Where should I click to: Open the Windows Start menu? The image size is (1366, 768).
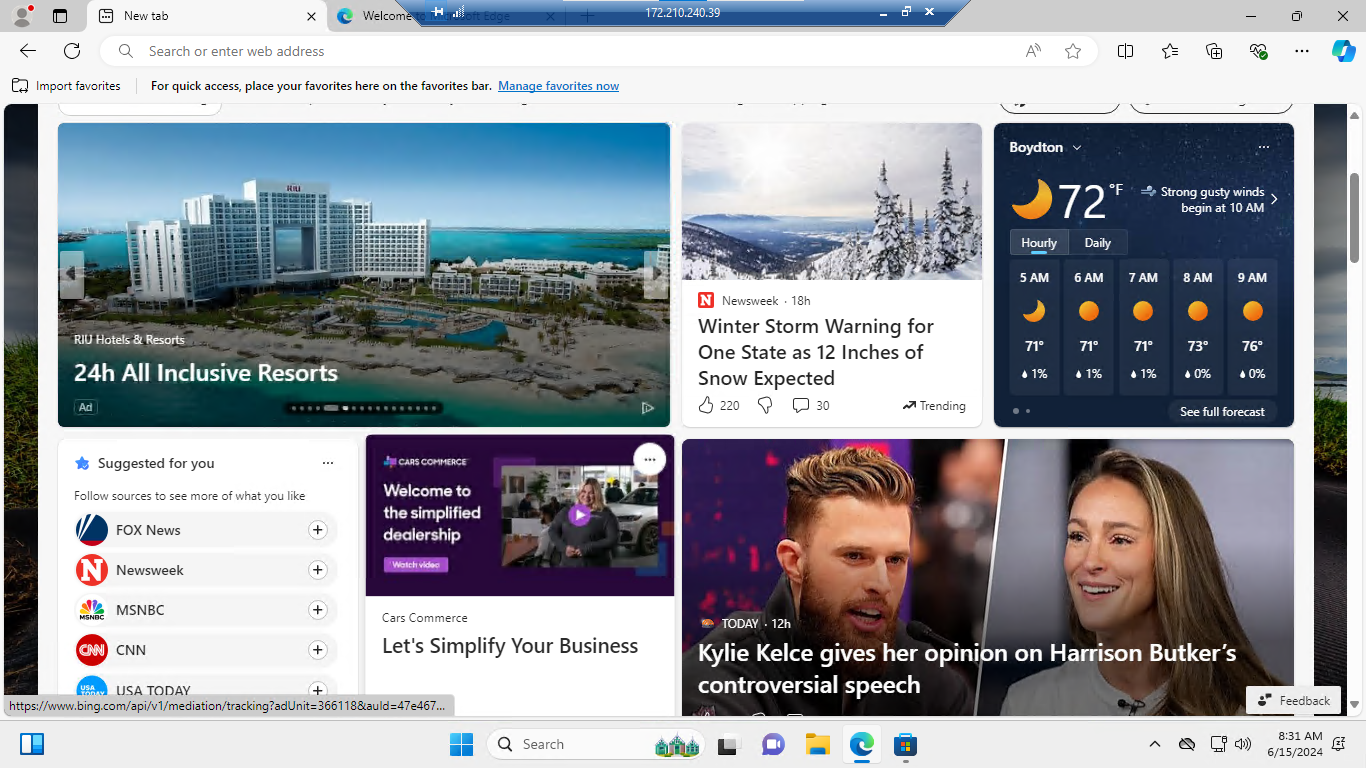461,744
